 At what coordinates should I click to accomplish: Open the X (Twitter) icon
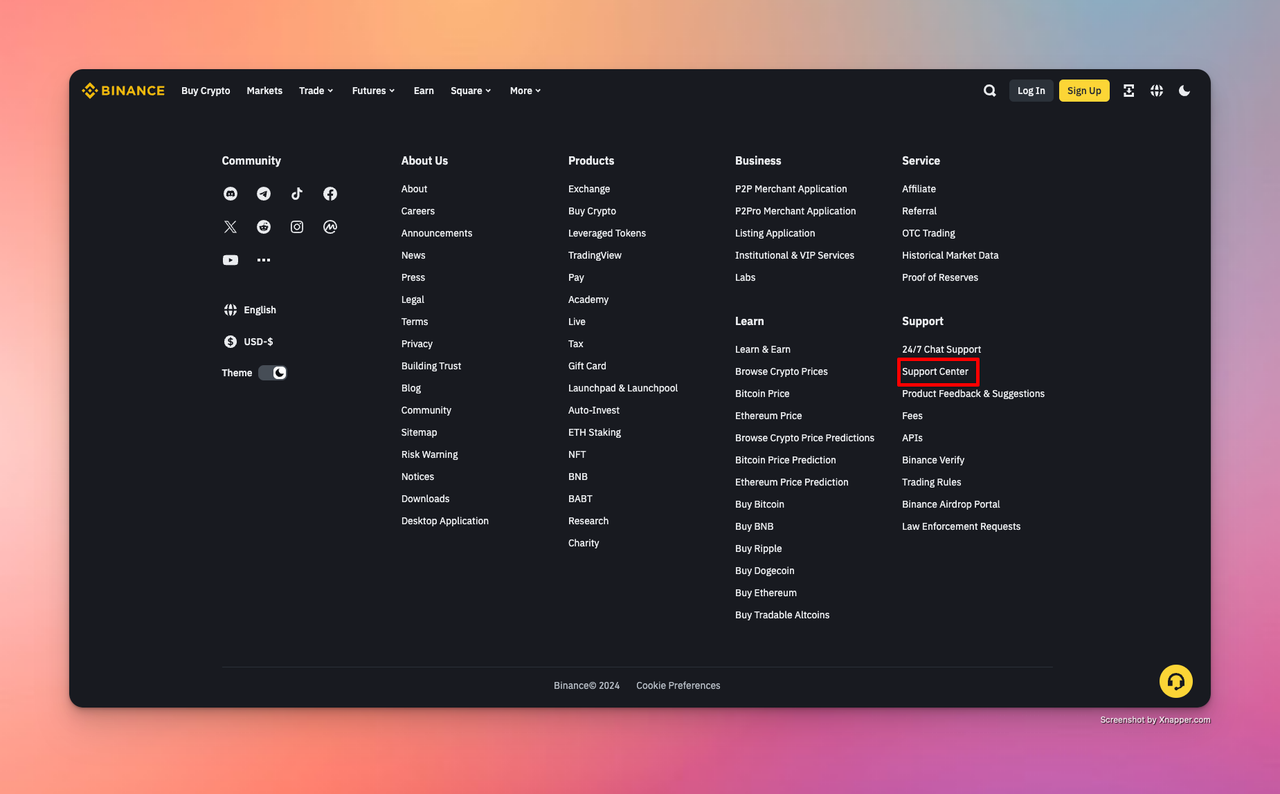coord(230,227)
